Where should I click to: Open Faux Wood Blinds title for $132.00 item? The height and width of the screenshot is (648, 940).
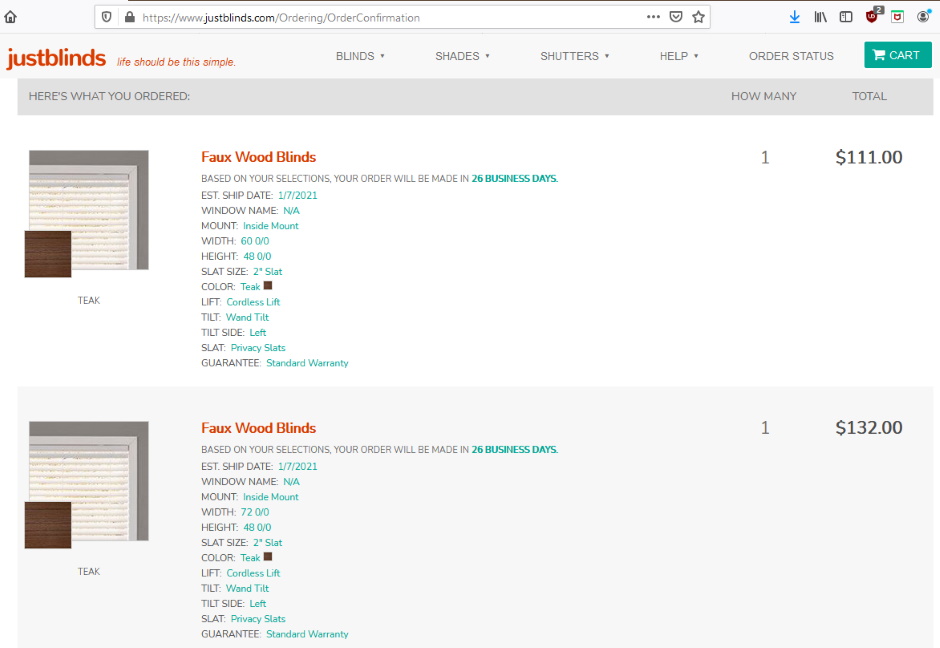(x=258, y=428)
